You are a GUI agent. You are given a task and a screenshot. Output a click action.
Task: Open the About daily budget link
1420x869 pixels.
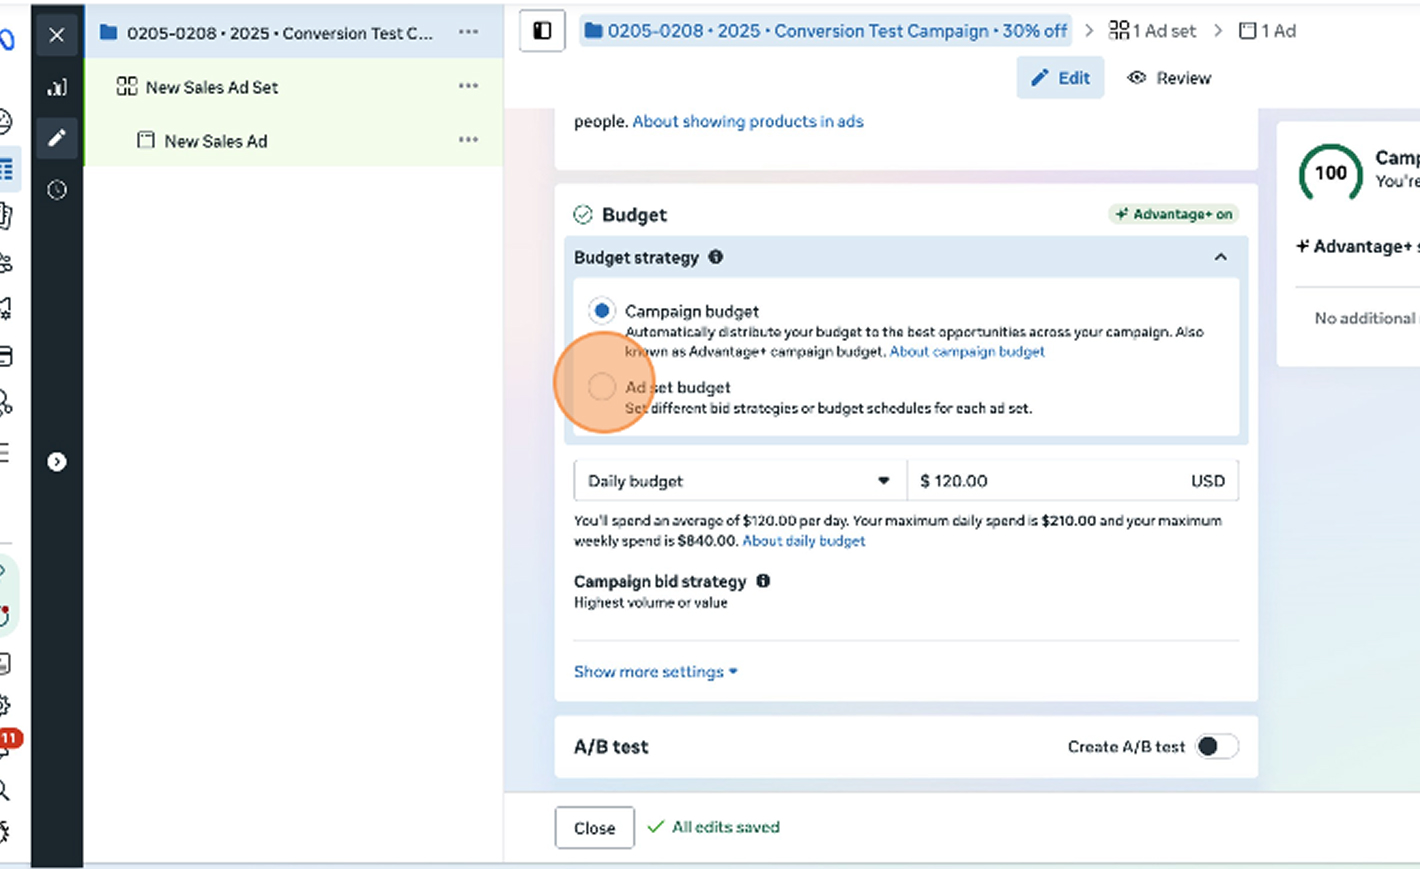803,541
